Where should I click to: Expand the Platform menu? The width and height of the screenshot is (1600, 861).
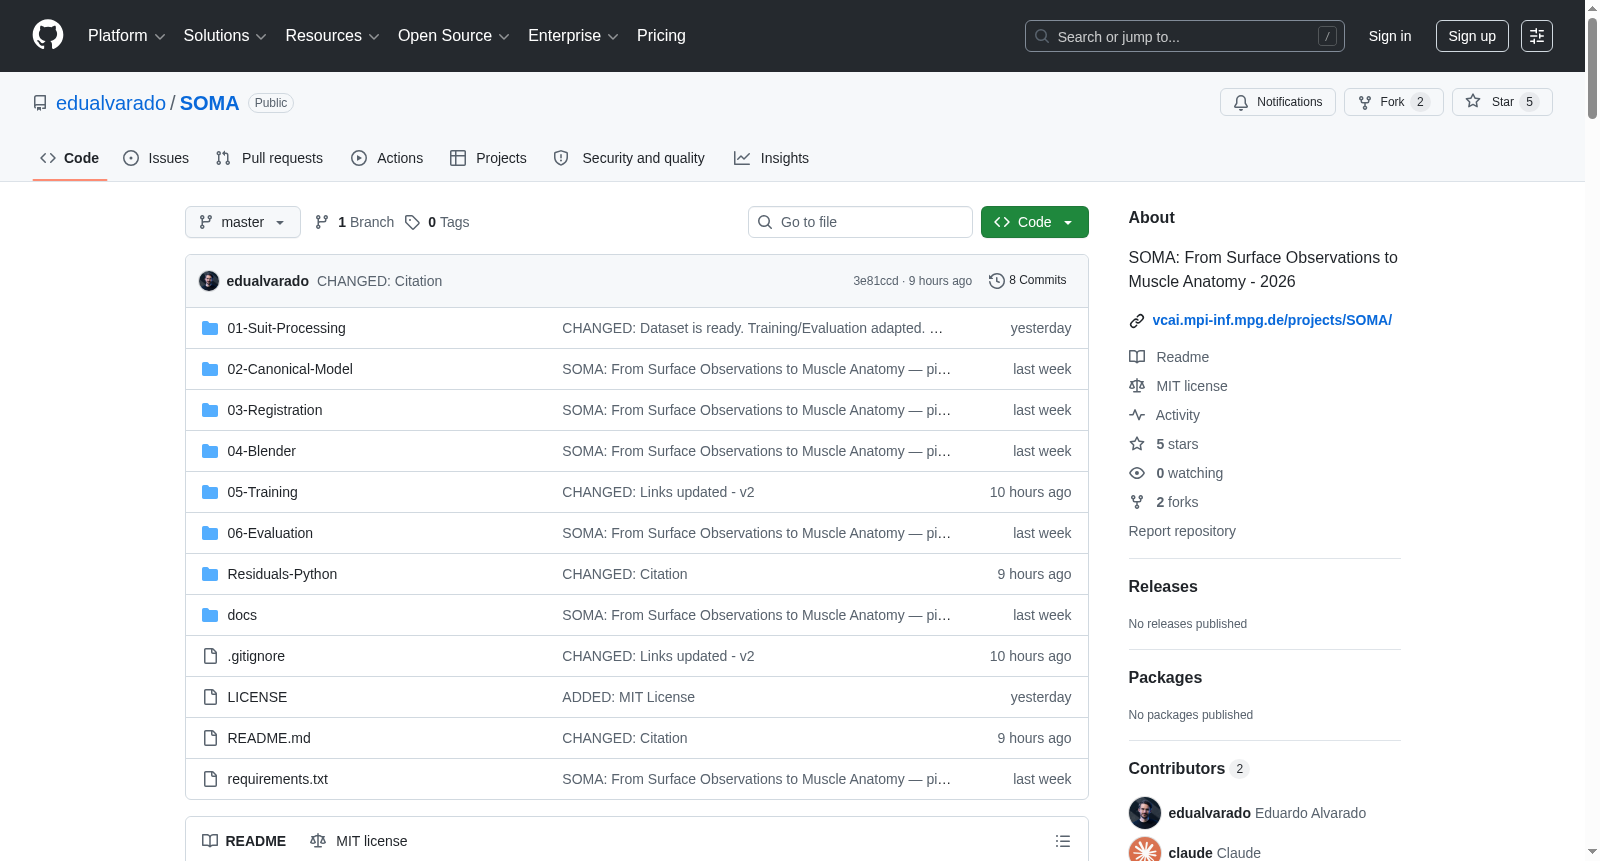click(x=126, y=36)
